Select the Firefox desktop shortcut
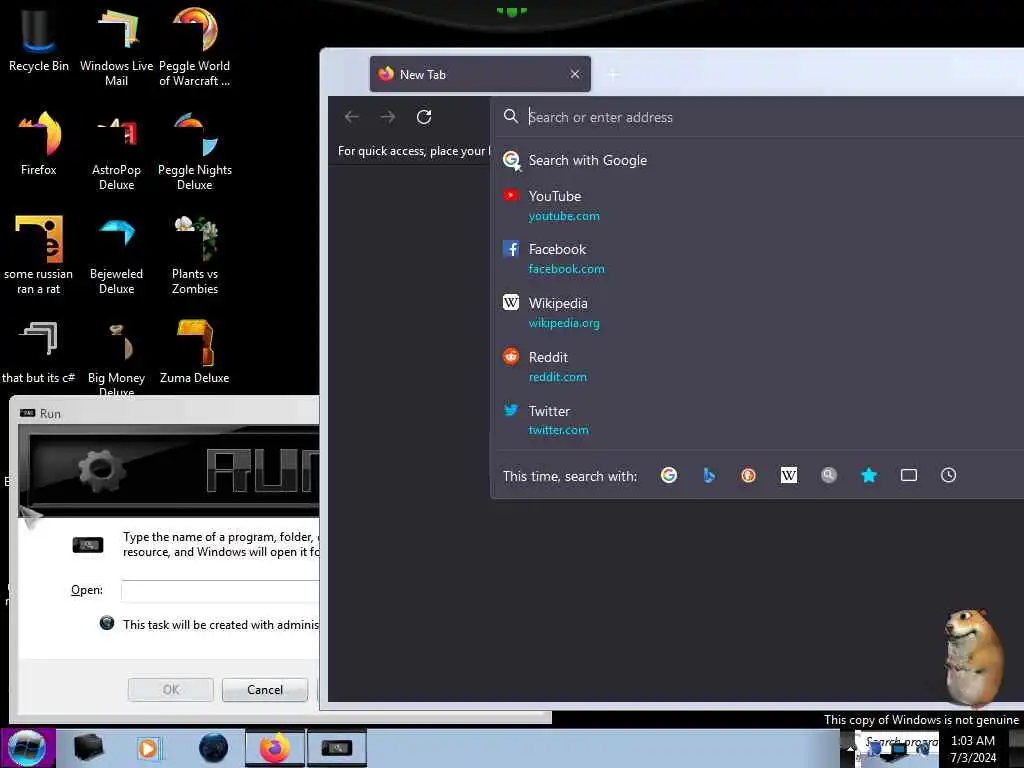 tap(39, 144)
